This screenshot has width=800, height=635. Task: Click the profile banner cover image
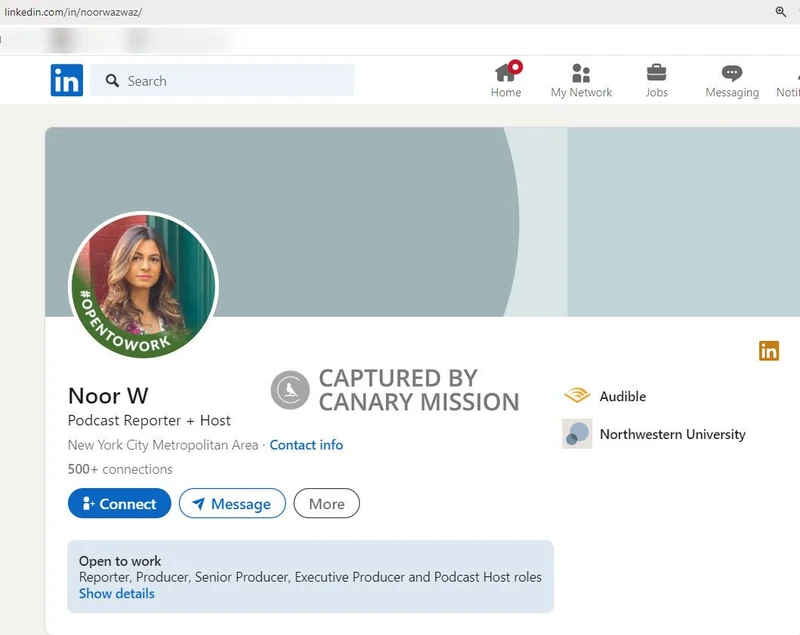pos(422,222)
